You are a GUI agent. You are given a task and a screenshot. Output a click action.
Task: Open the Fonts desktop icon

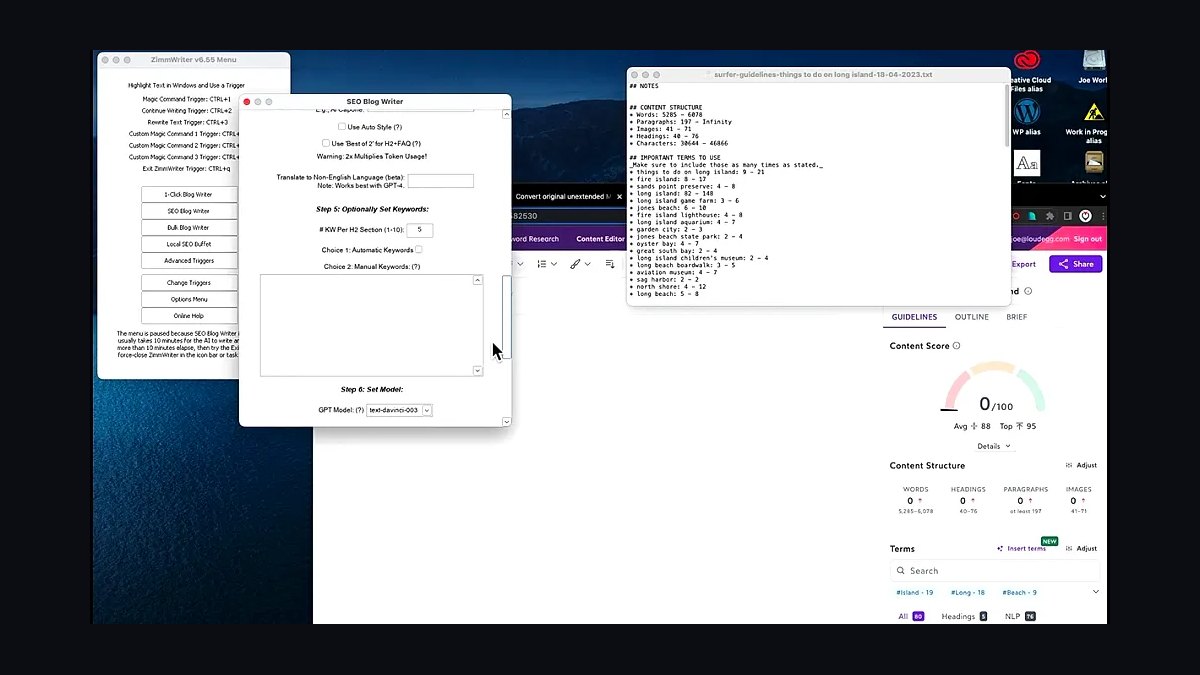pyautogui.click(x=1027, y=162)
